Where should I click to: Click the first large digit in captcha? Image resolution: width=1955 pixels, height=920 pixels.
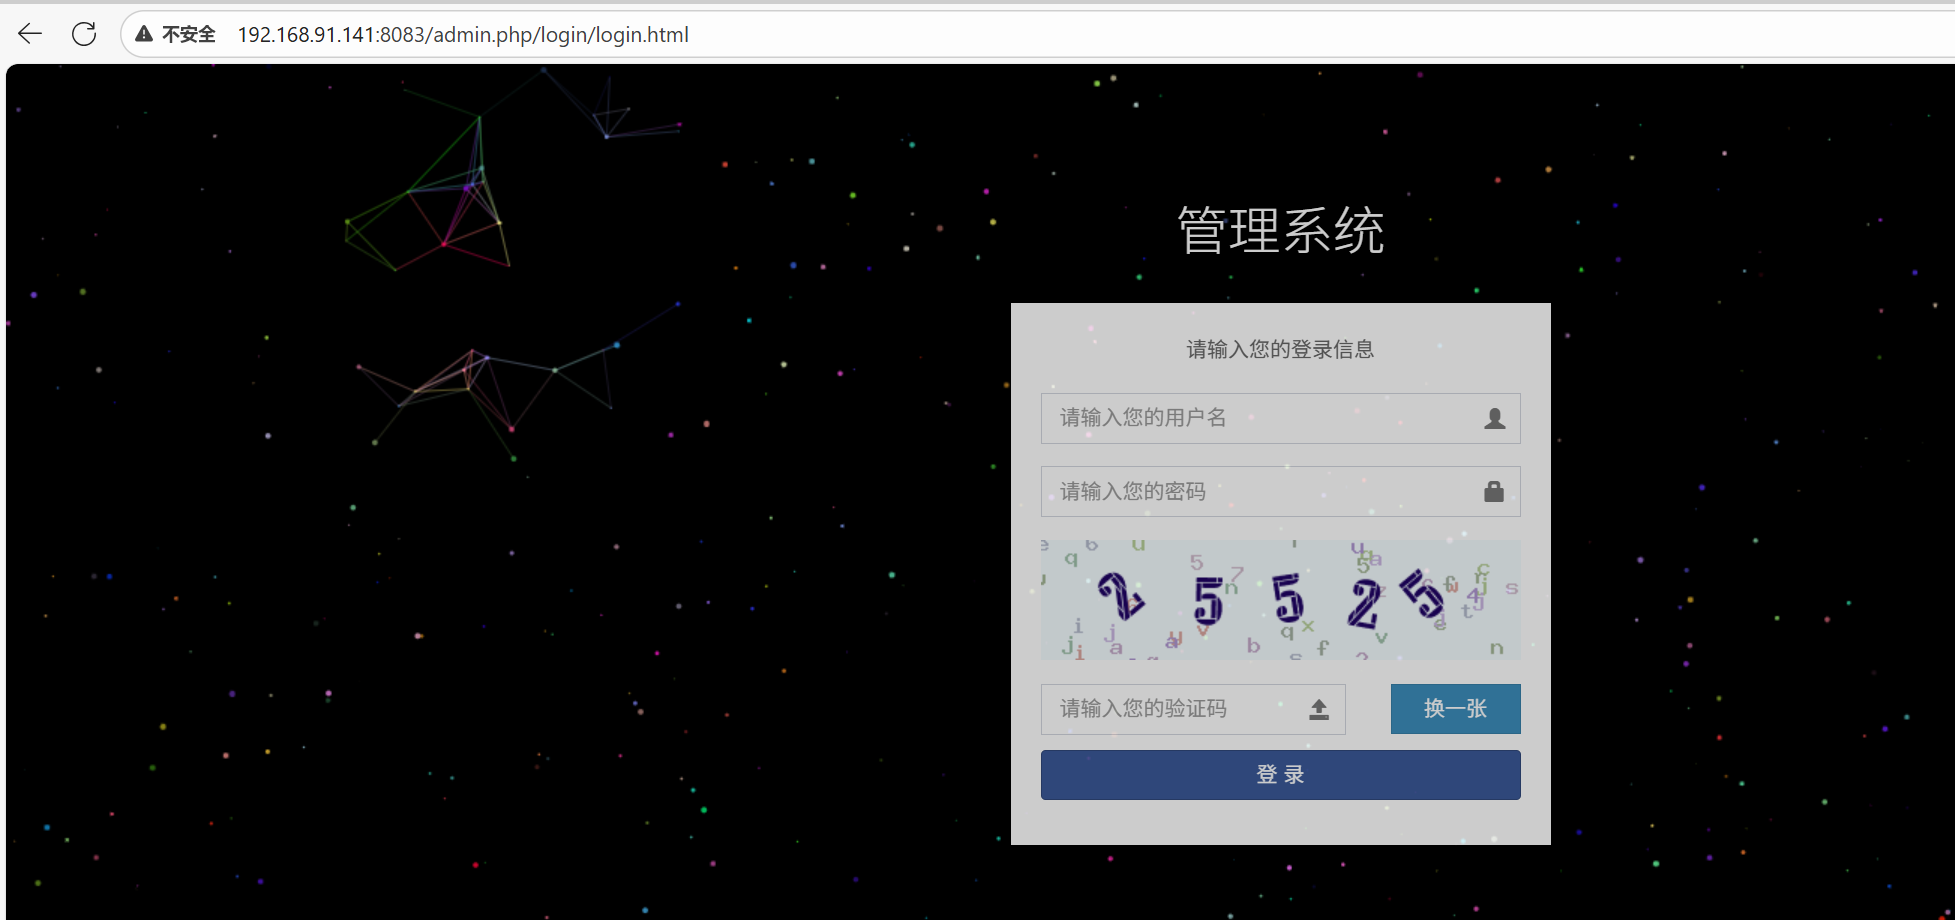pos(1121,597)
